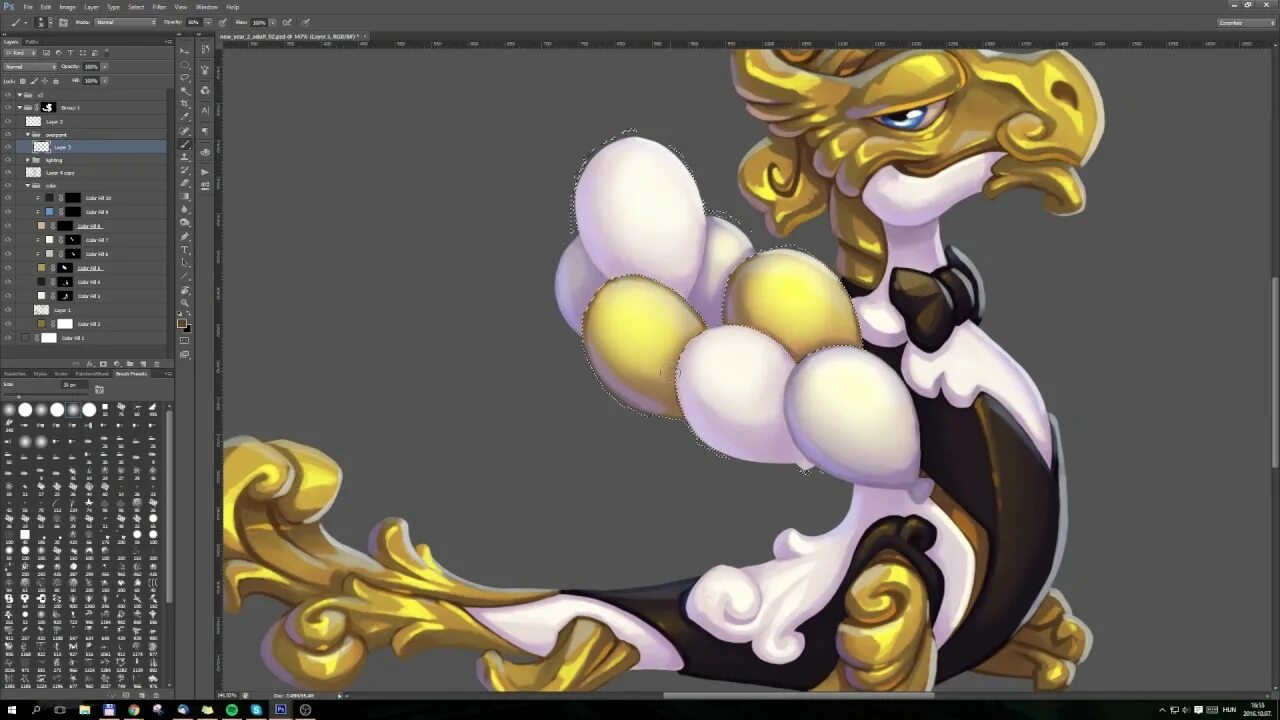Screen dimensions: 1280x720
Task: Click the foreground color swatch
Action: pyautogui.click(x=182, y=323)
